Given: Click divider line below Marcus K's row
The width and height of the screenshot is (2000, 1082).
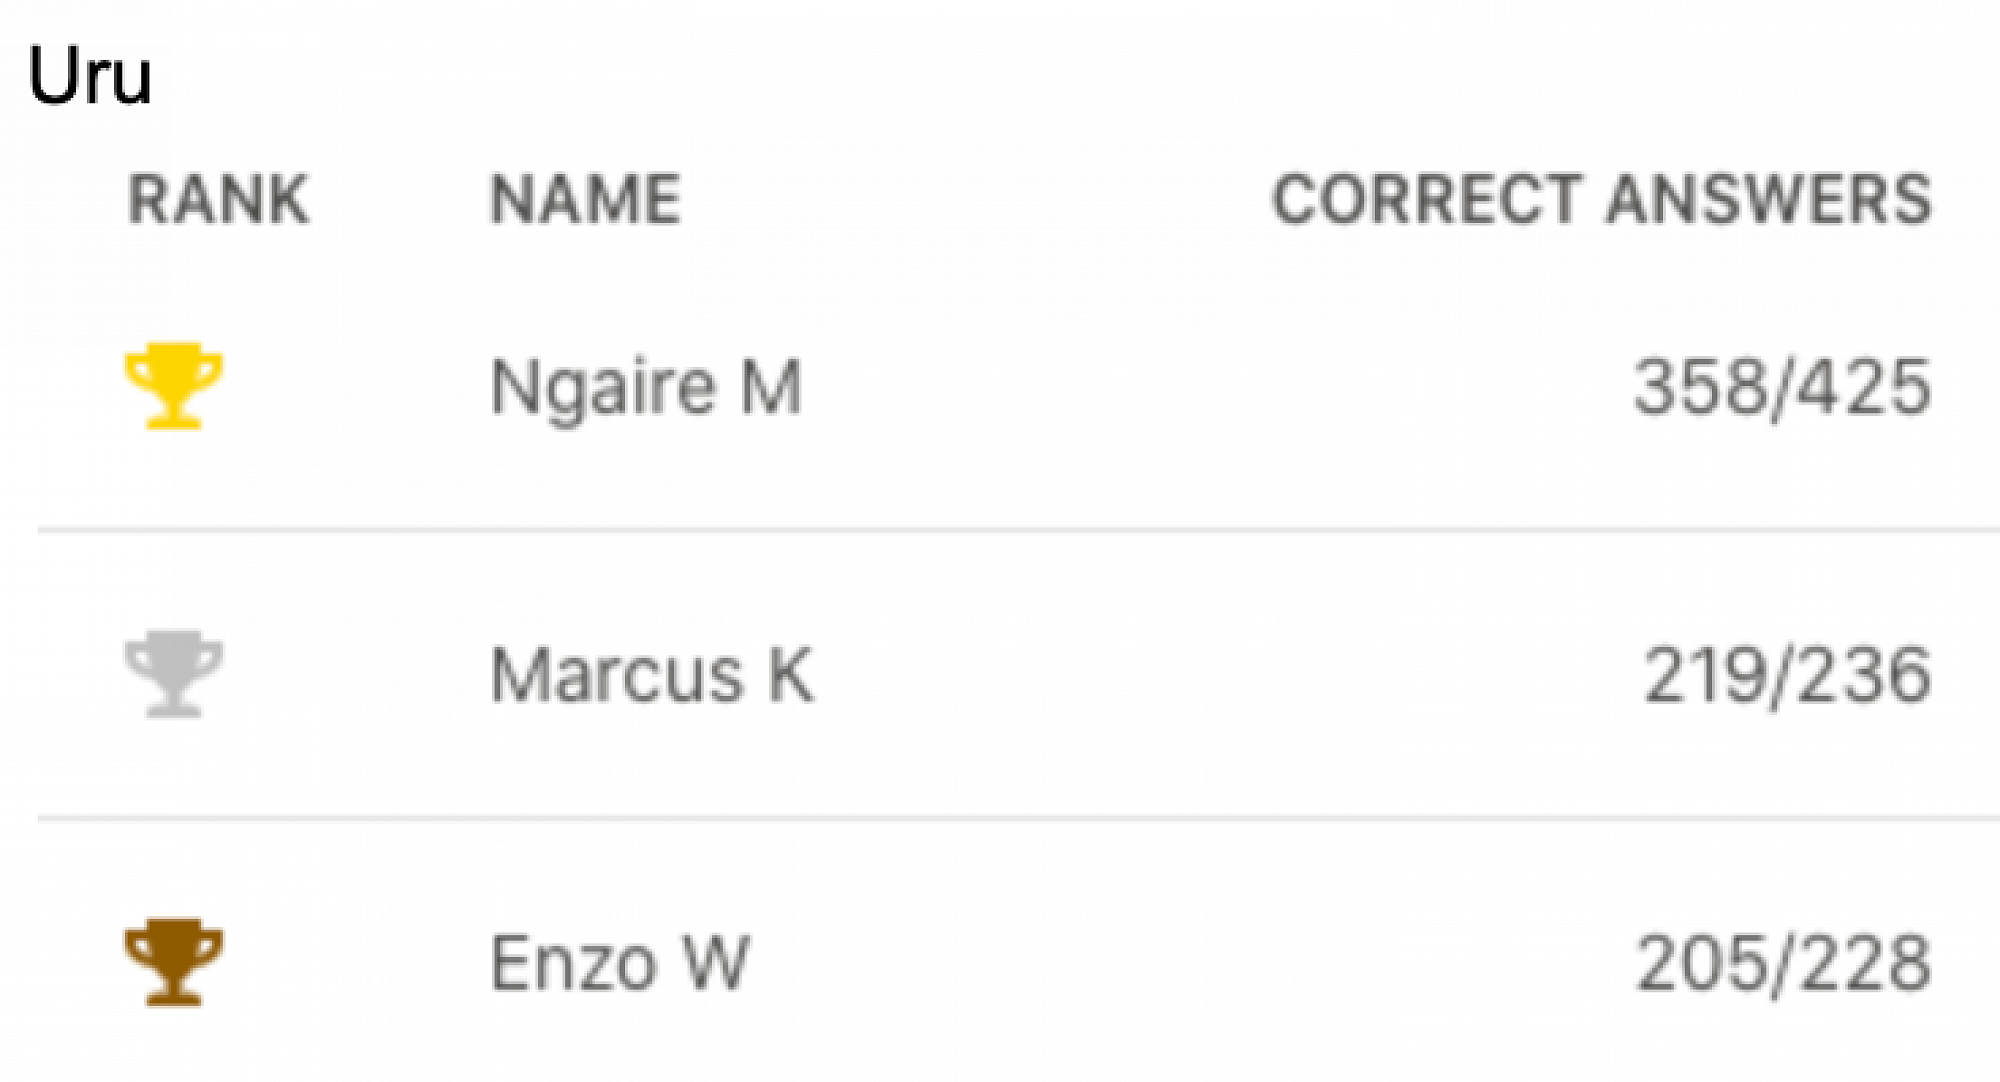Looking at the screenshot, I should coord(1000,818).
